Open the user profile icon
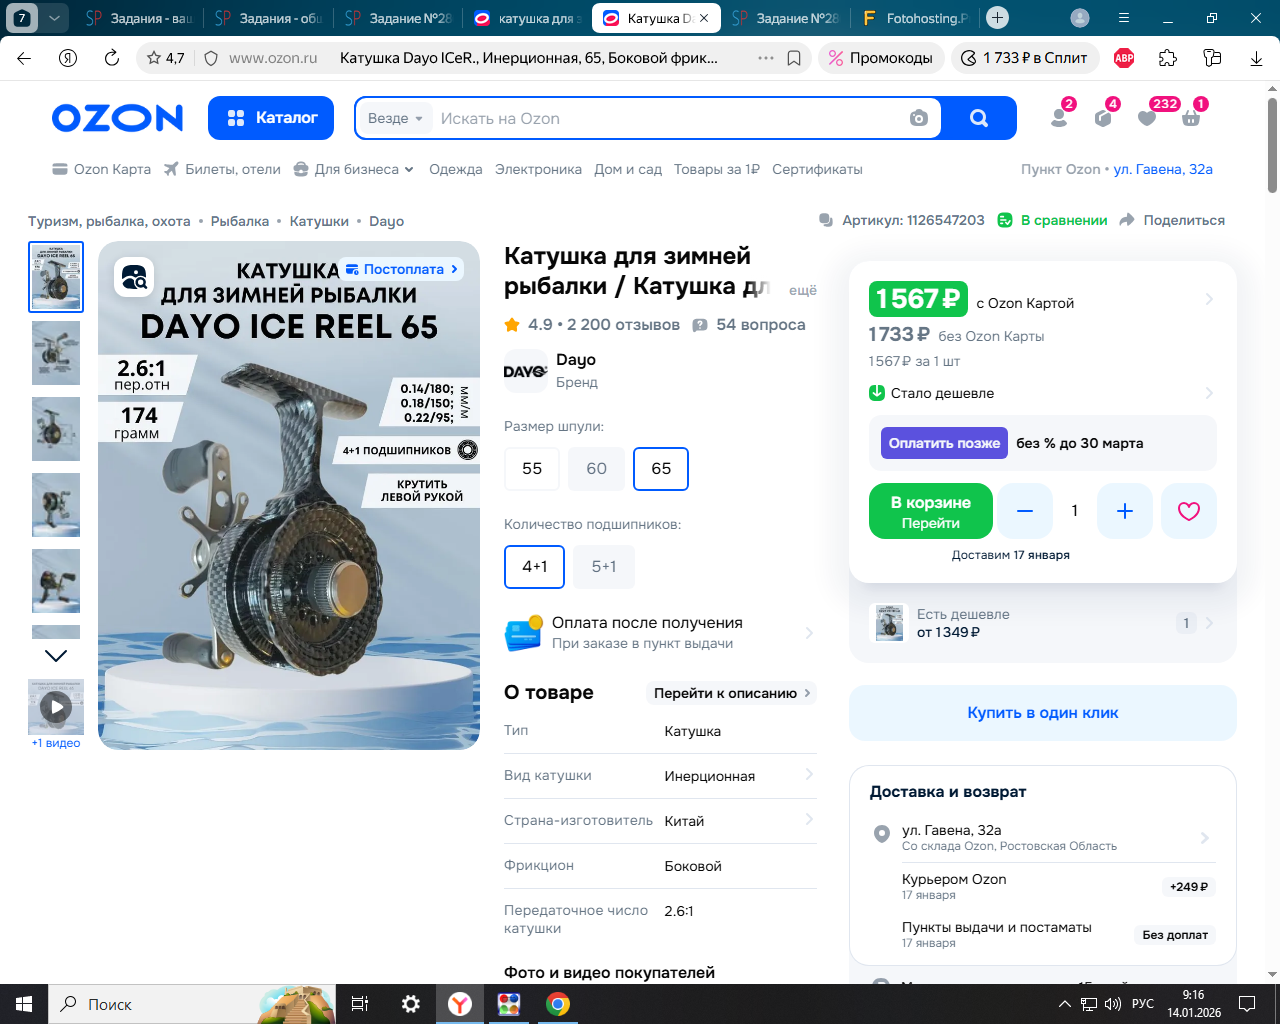This screenshot has width=1280, height=1024. coord(1059,117)
